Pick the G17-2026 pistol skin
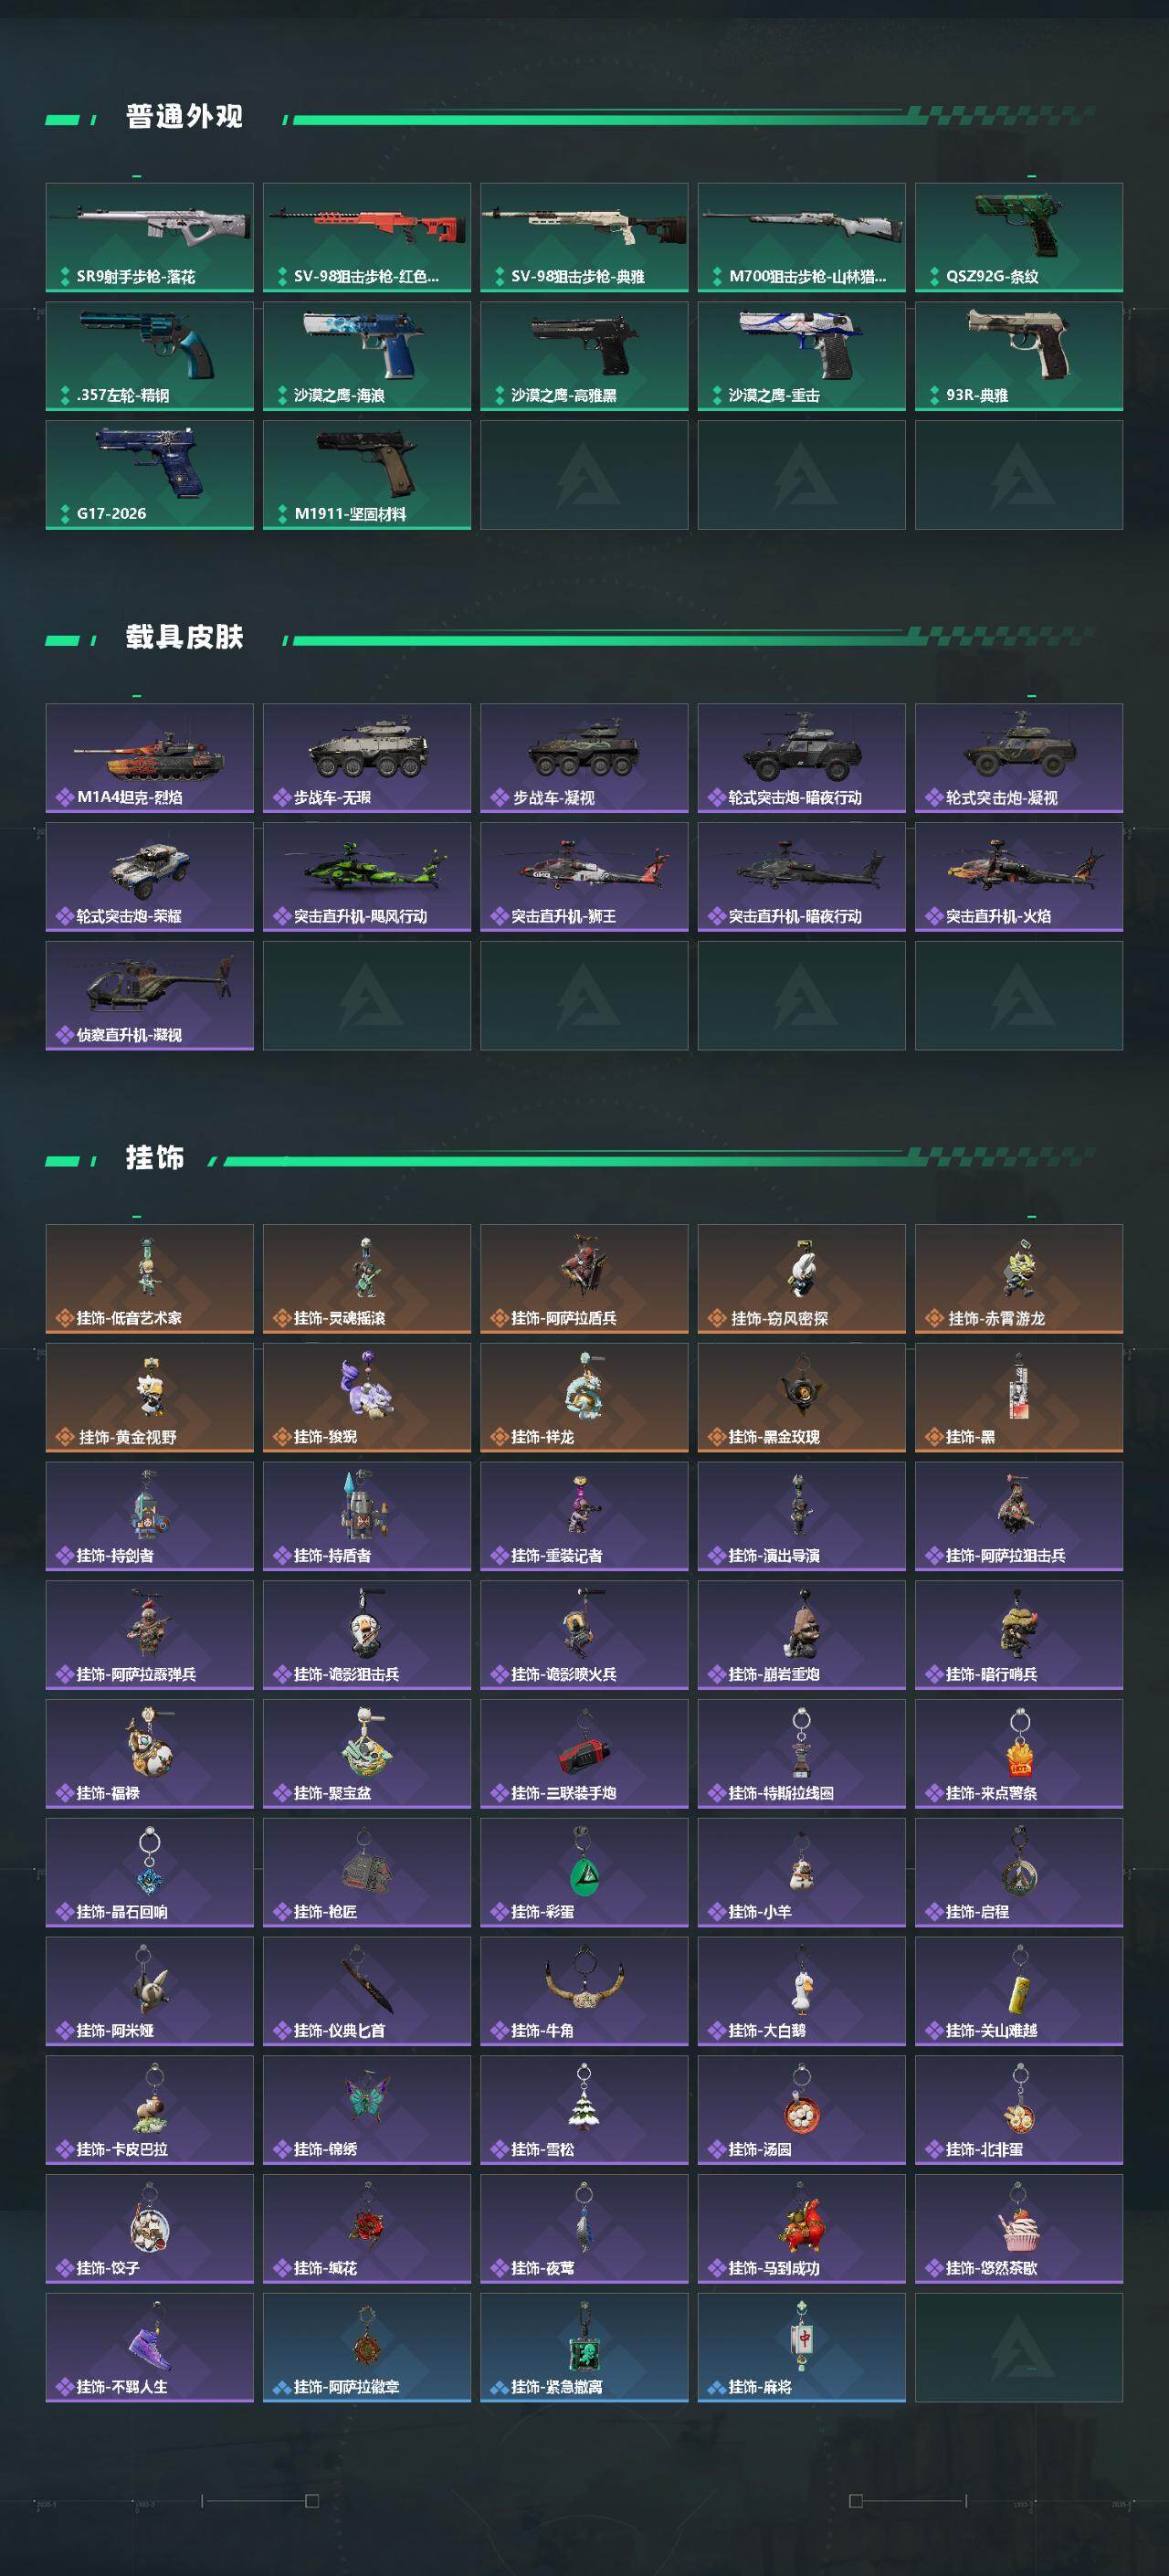 [149, 475]
